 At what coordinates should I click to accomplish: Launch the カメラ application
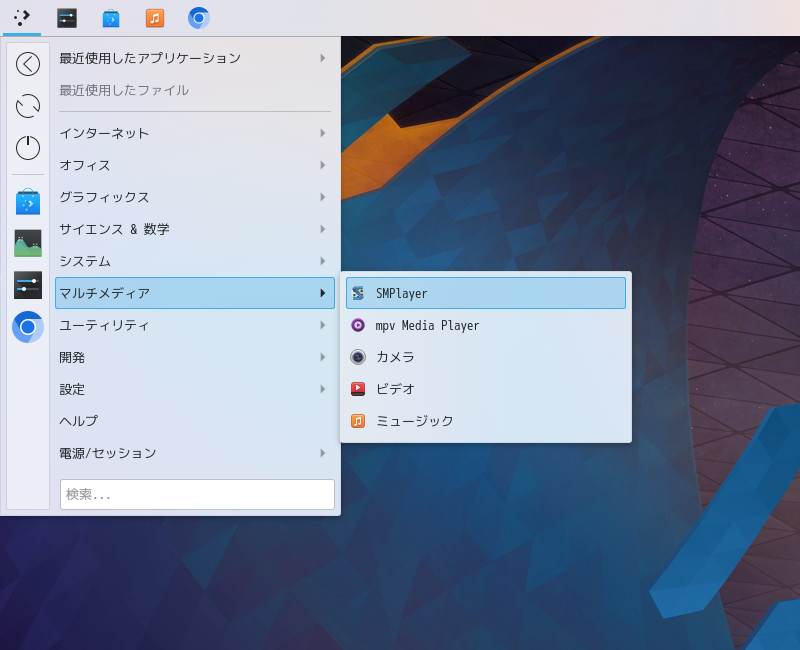pos(486,357)
